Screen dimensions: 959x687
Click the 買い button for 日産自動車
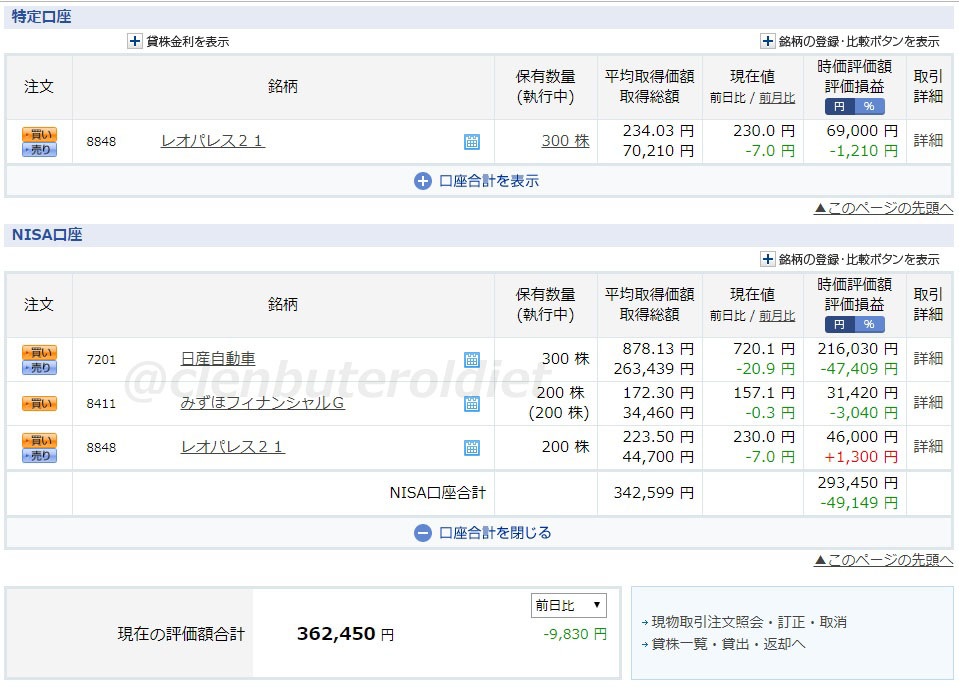tap(39, 352)
